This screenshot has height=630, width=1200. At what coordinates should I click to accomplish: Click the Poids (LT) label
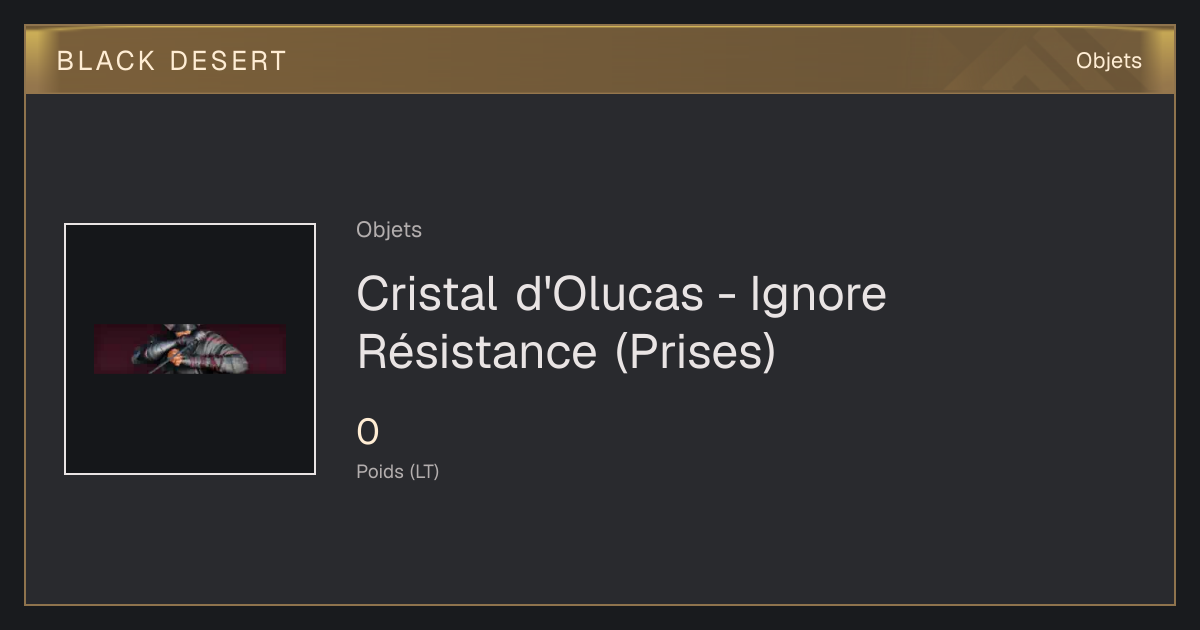point(397,471)
